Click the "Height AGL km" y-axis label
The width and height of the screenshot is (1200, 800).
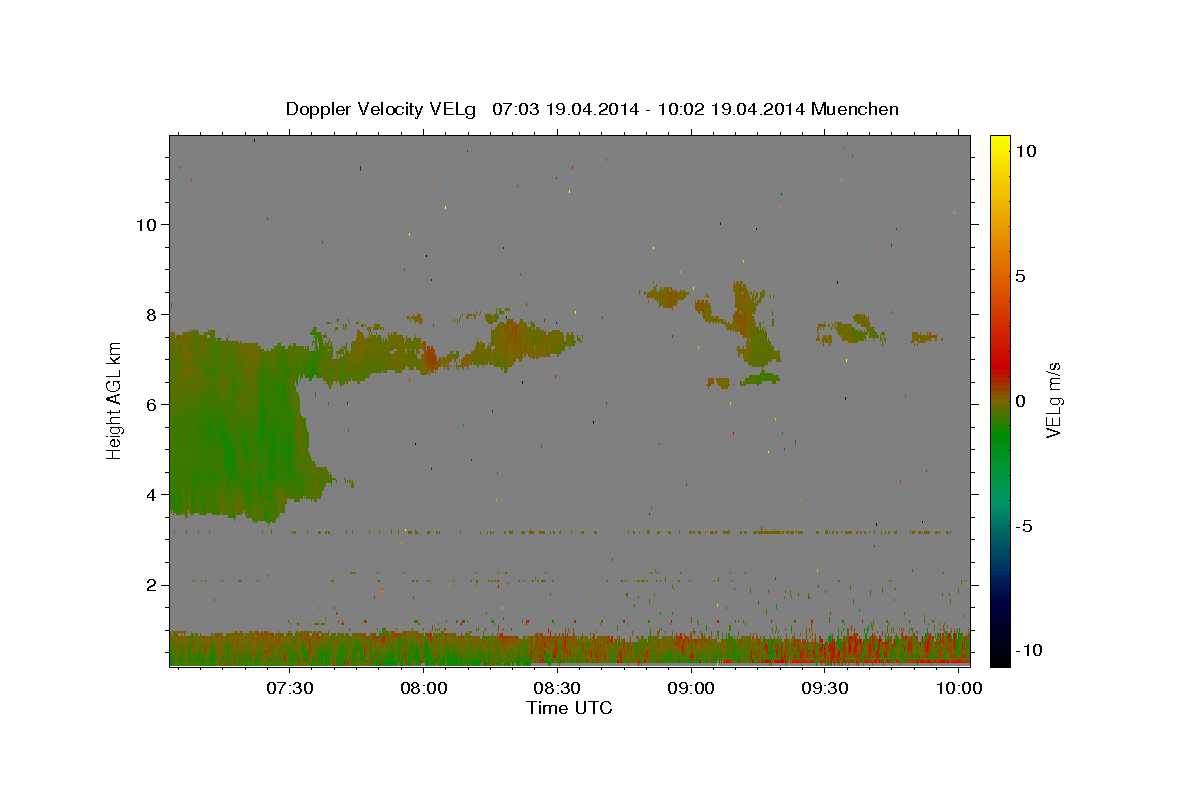coord(115,399)
